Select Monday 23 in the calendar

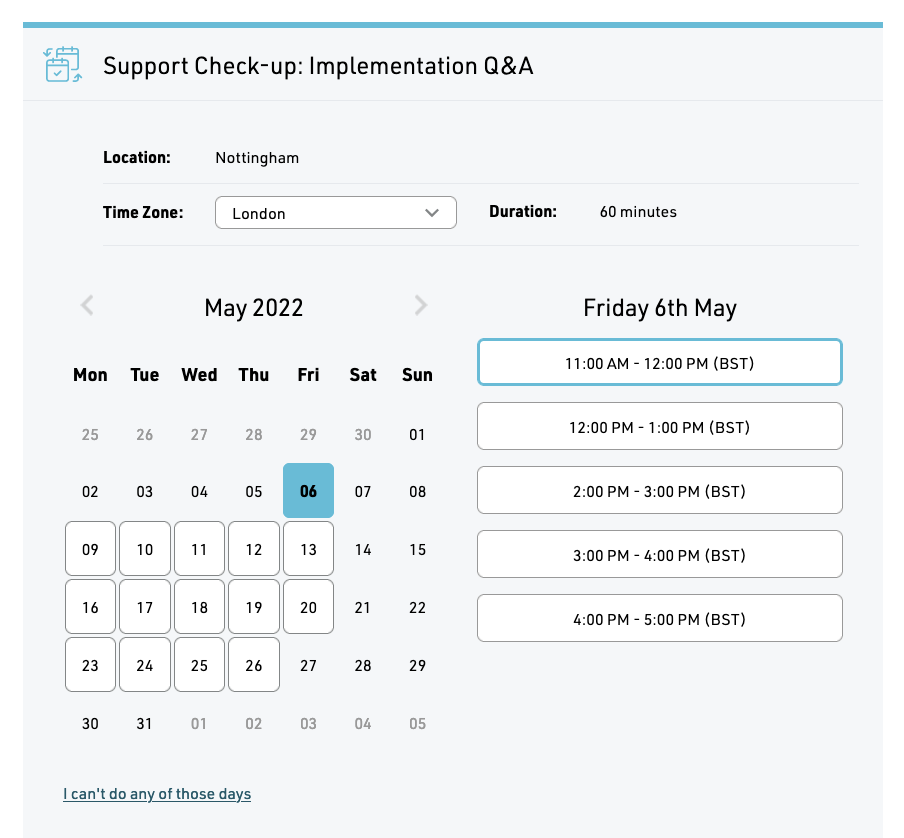pyautogui.click(x=91, y=665)
